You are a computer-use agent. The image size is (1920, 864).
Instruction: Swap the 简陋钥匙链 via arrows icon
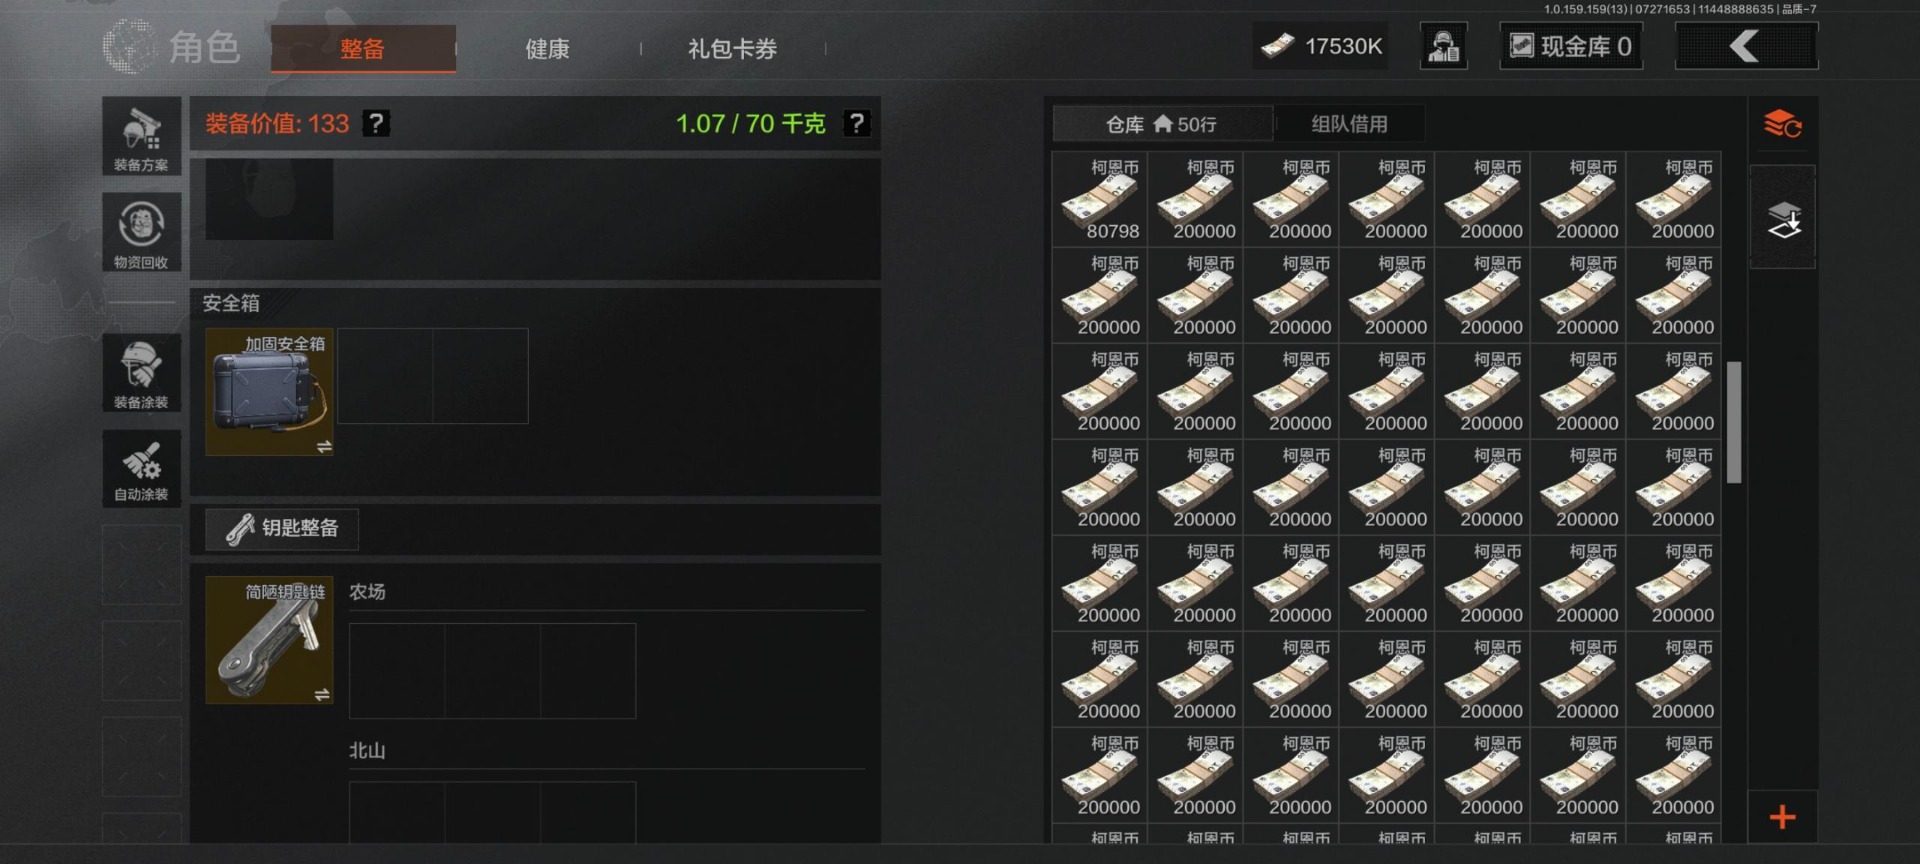click(322, 695)
